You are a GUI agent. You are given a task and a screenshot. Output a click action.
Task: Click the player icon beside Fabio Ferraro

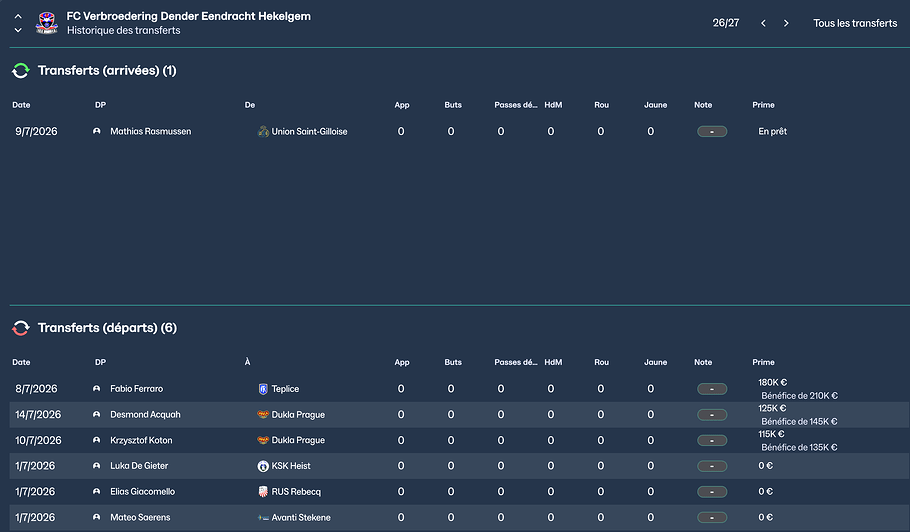pos(97,389)
